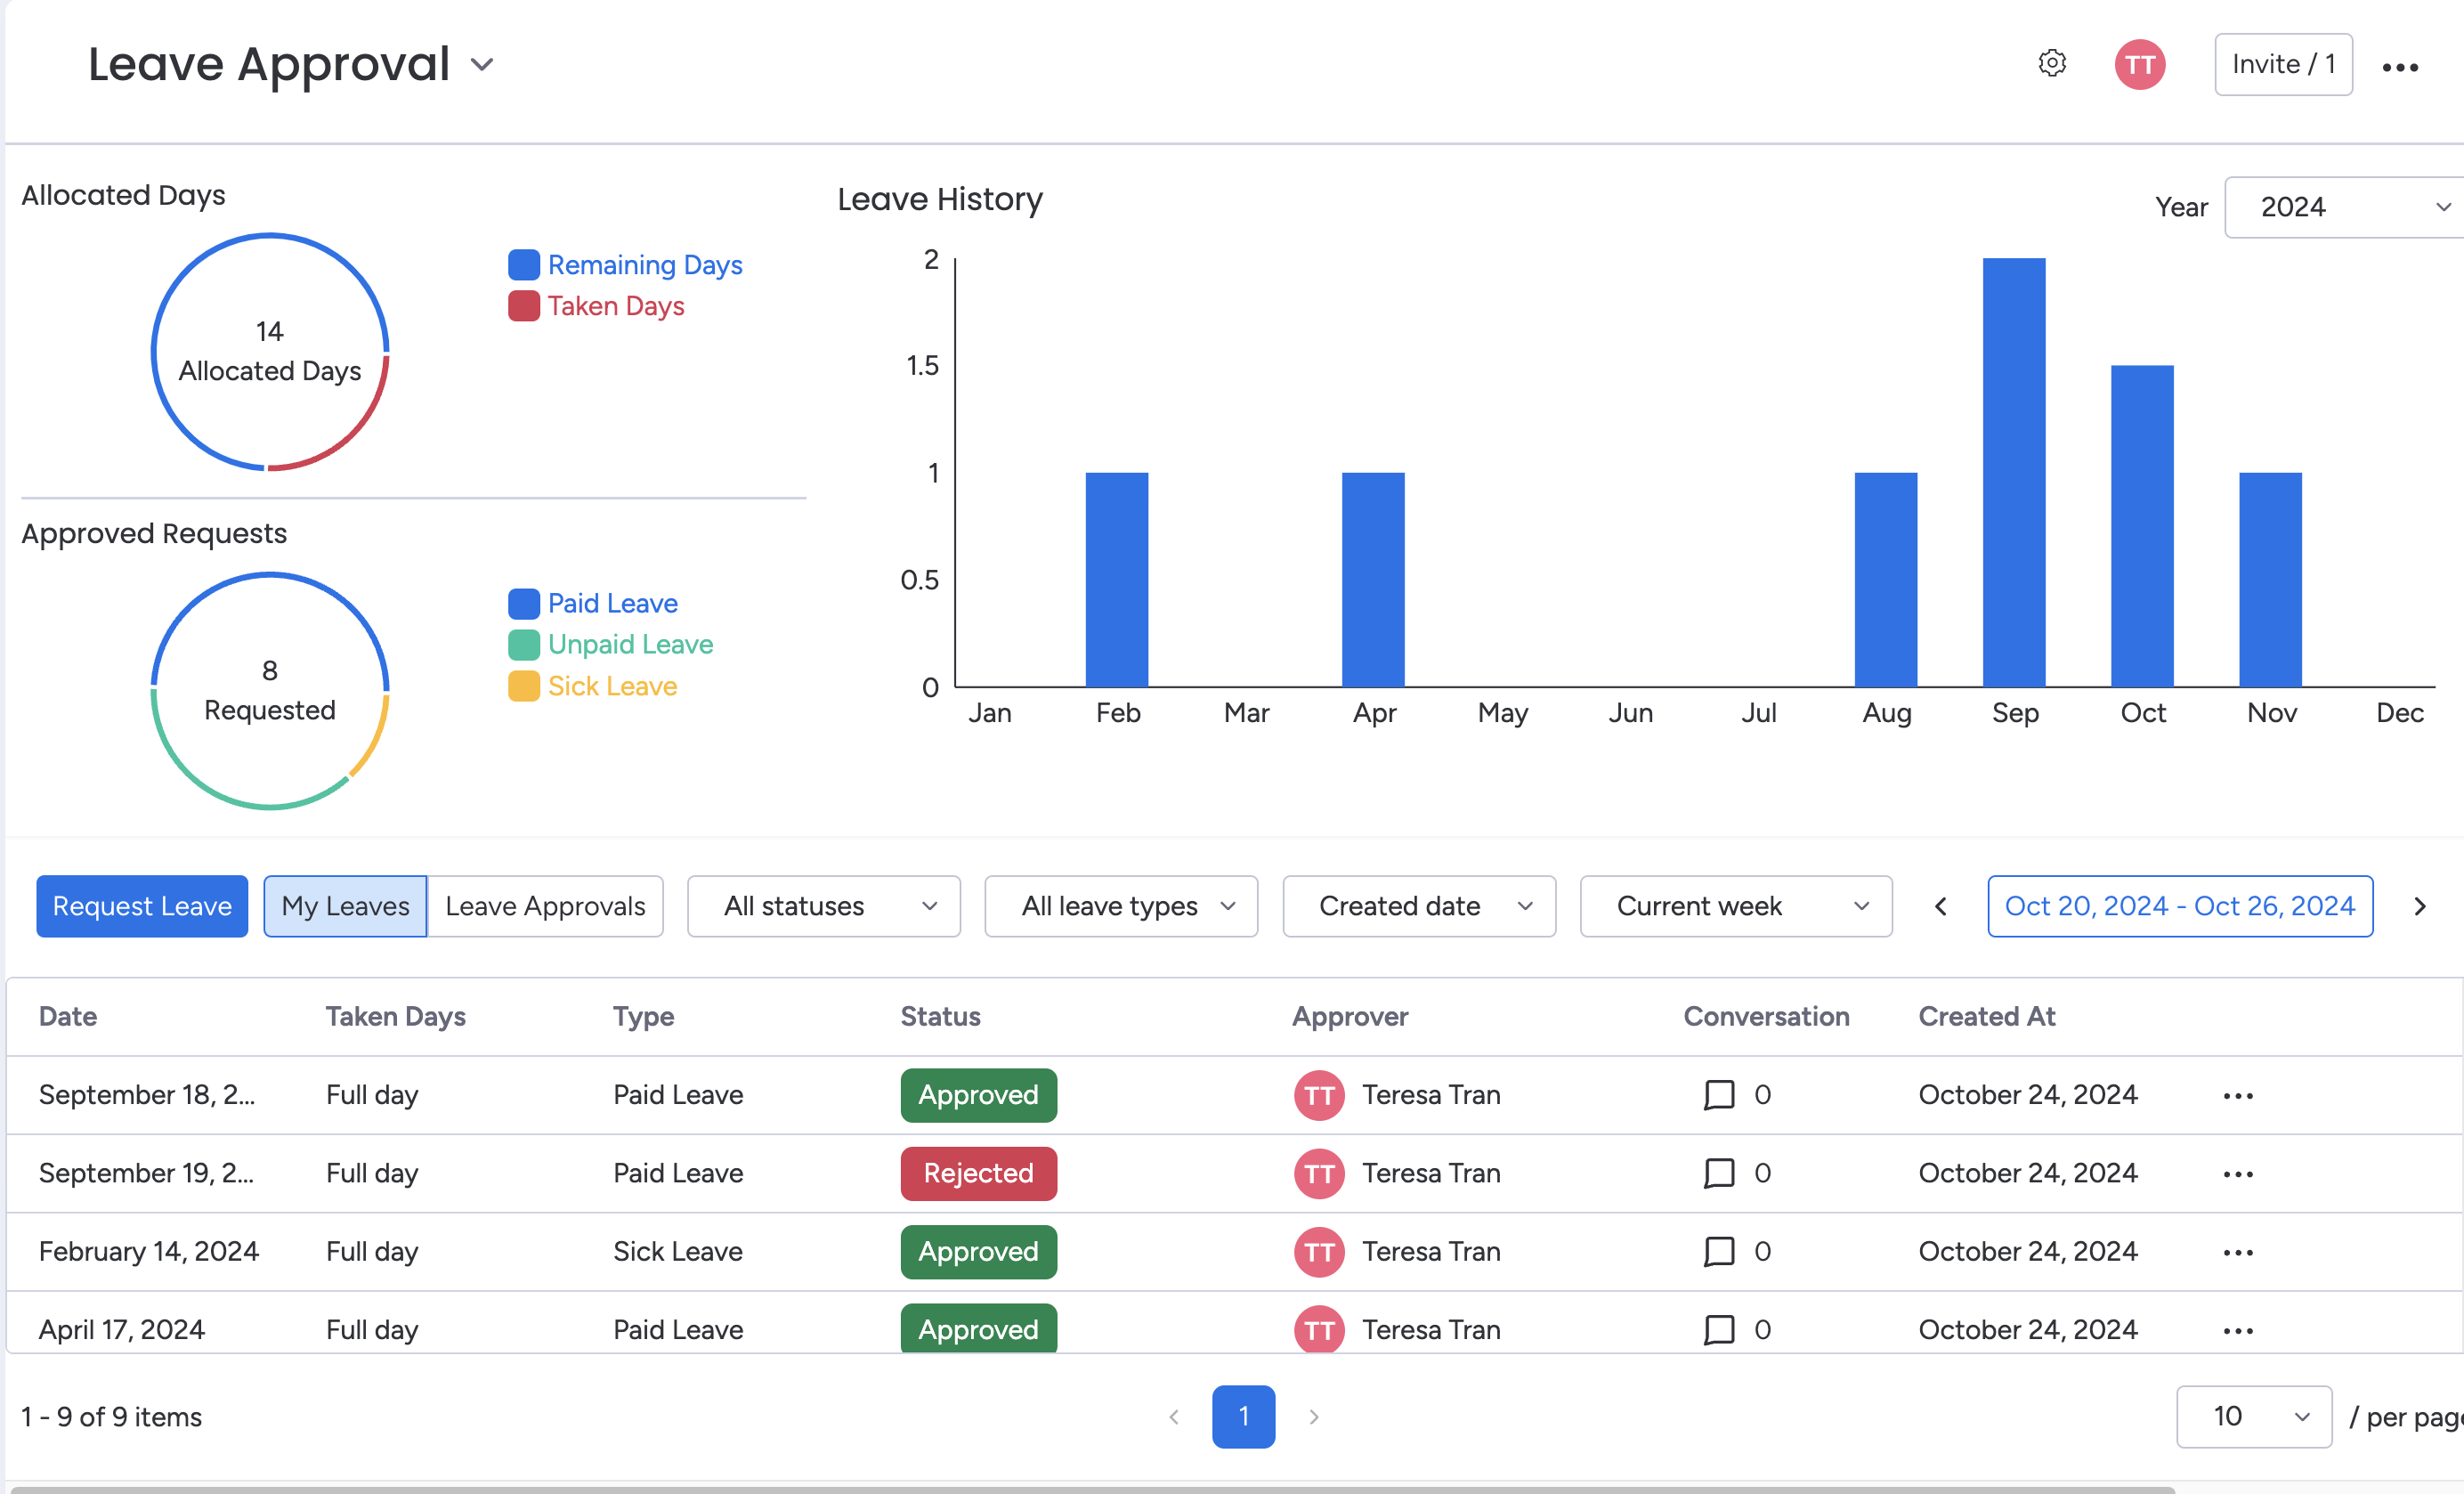Change items per page using 10 selector
Screen dimensions: 2464x1494
coord(2253,1417)
